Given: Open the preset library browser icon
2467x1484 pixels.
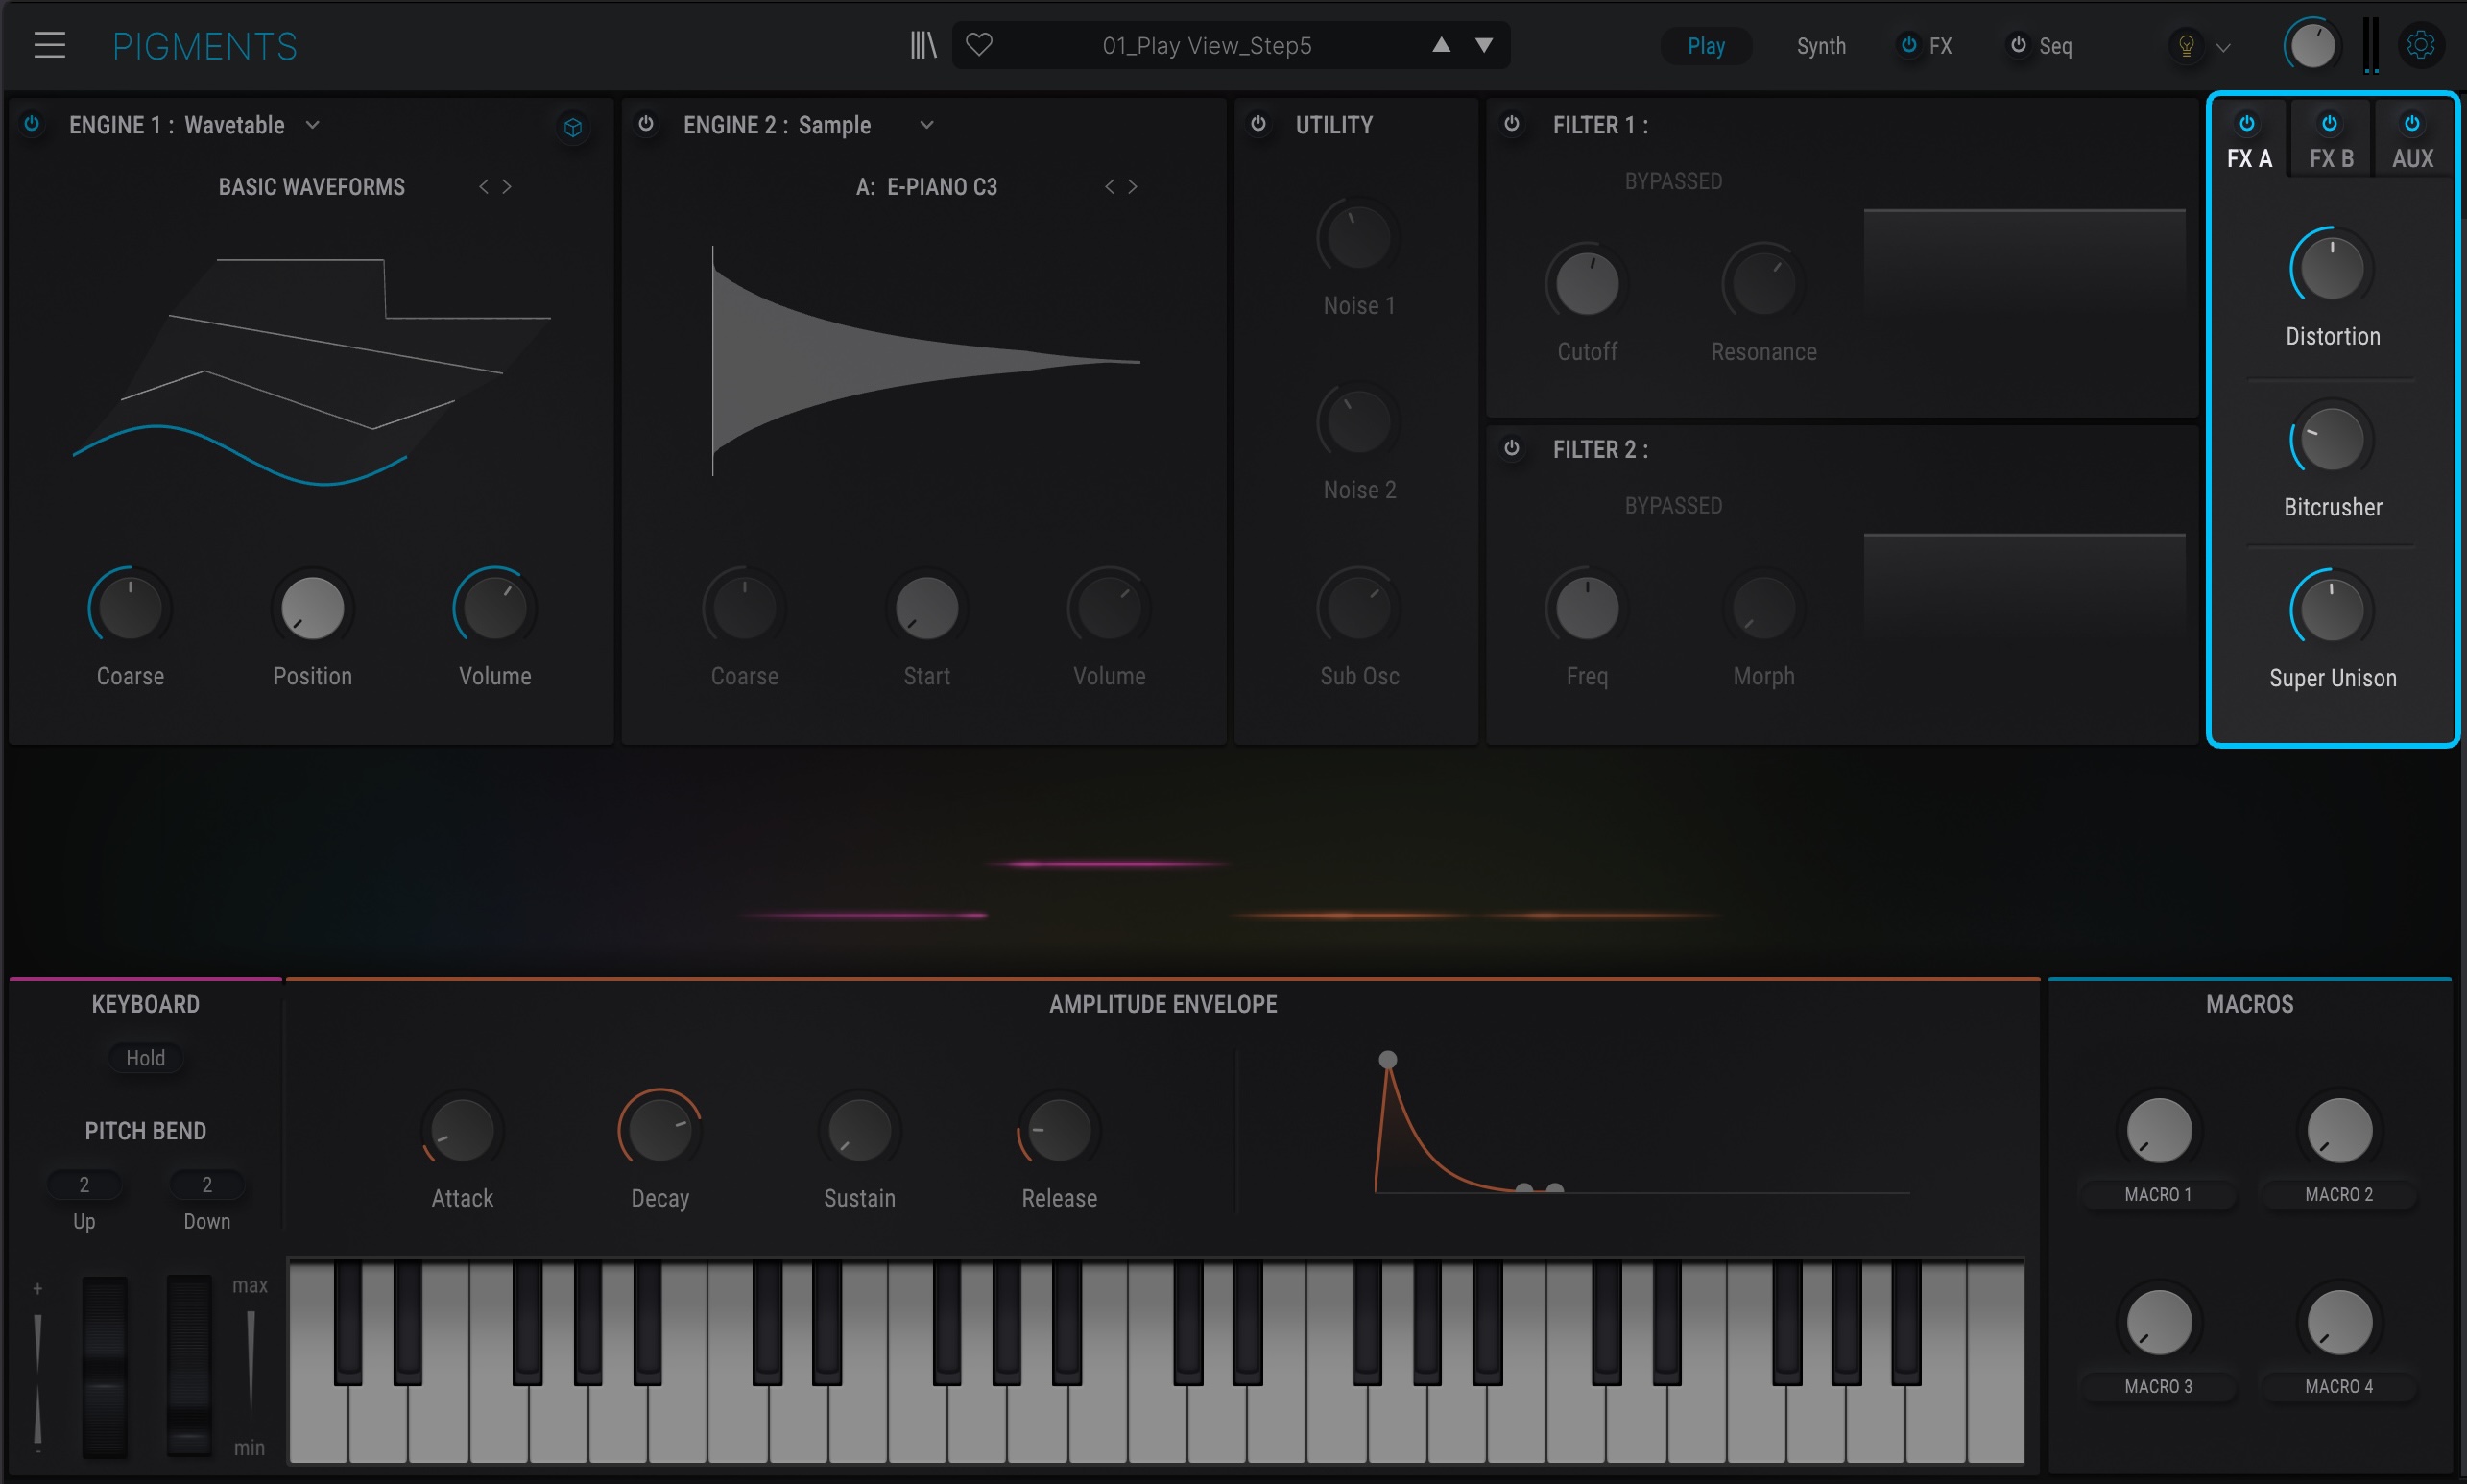Looking at the screenshot, I should coord(923,45).
